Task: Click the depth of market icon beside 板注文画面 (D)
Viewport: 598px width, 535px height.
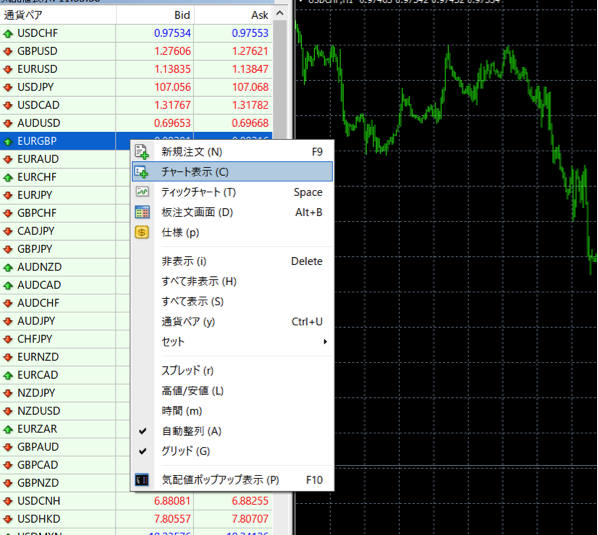Action: click(x=142, y=212)
